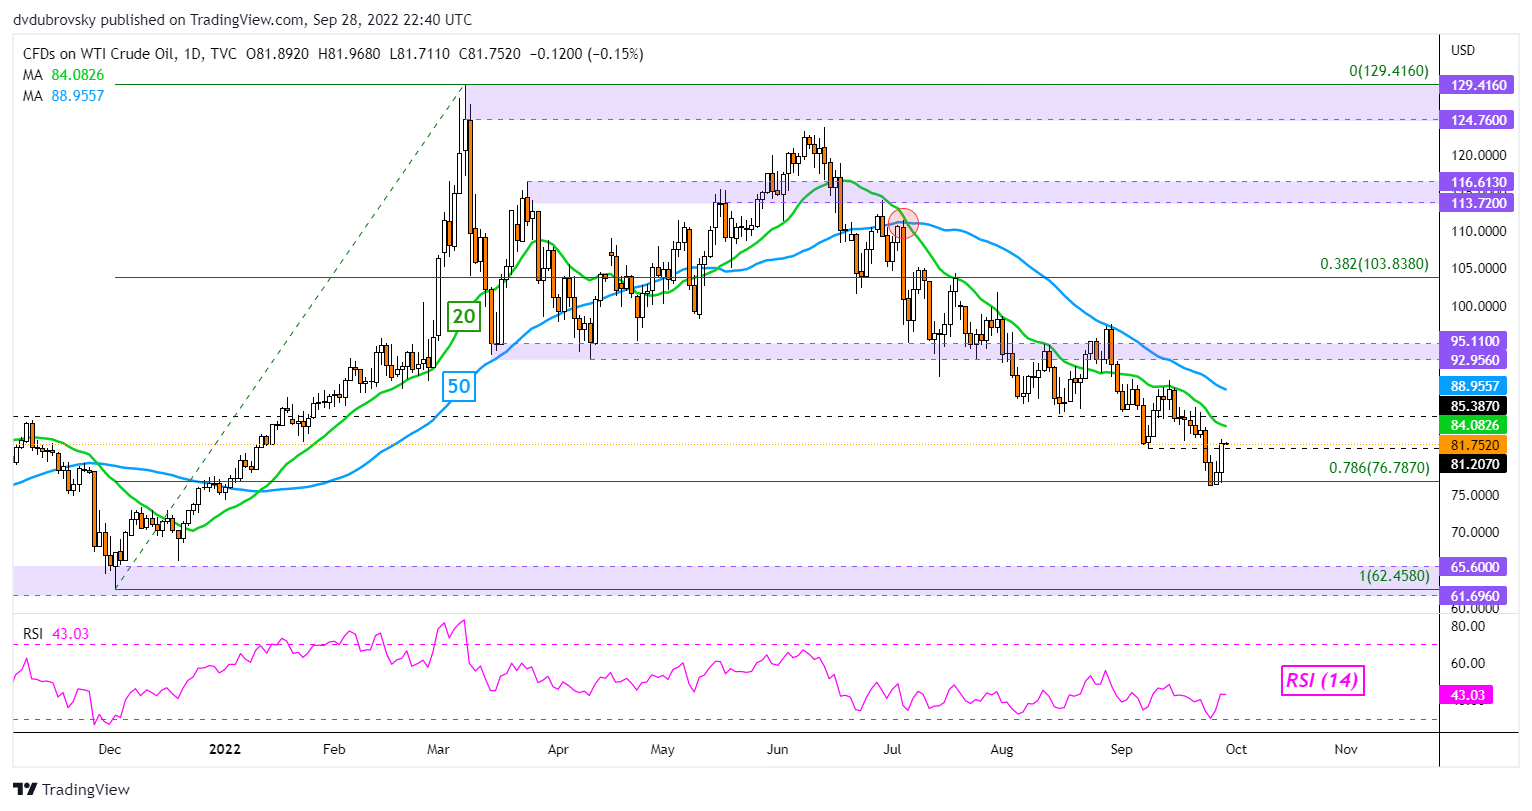Select the 92.9560 price label on axis
Viewport: 1532px width, 811px height.
pyautogui.click(x=1476, y=360)
